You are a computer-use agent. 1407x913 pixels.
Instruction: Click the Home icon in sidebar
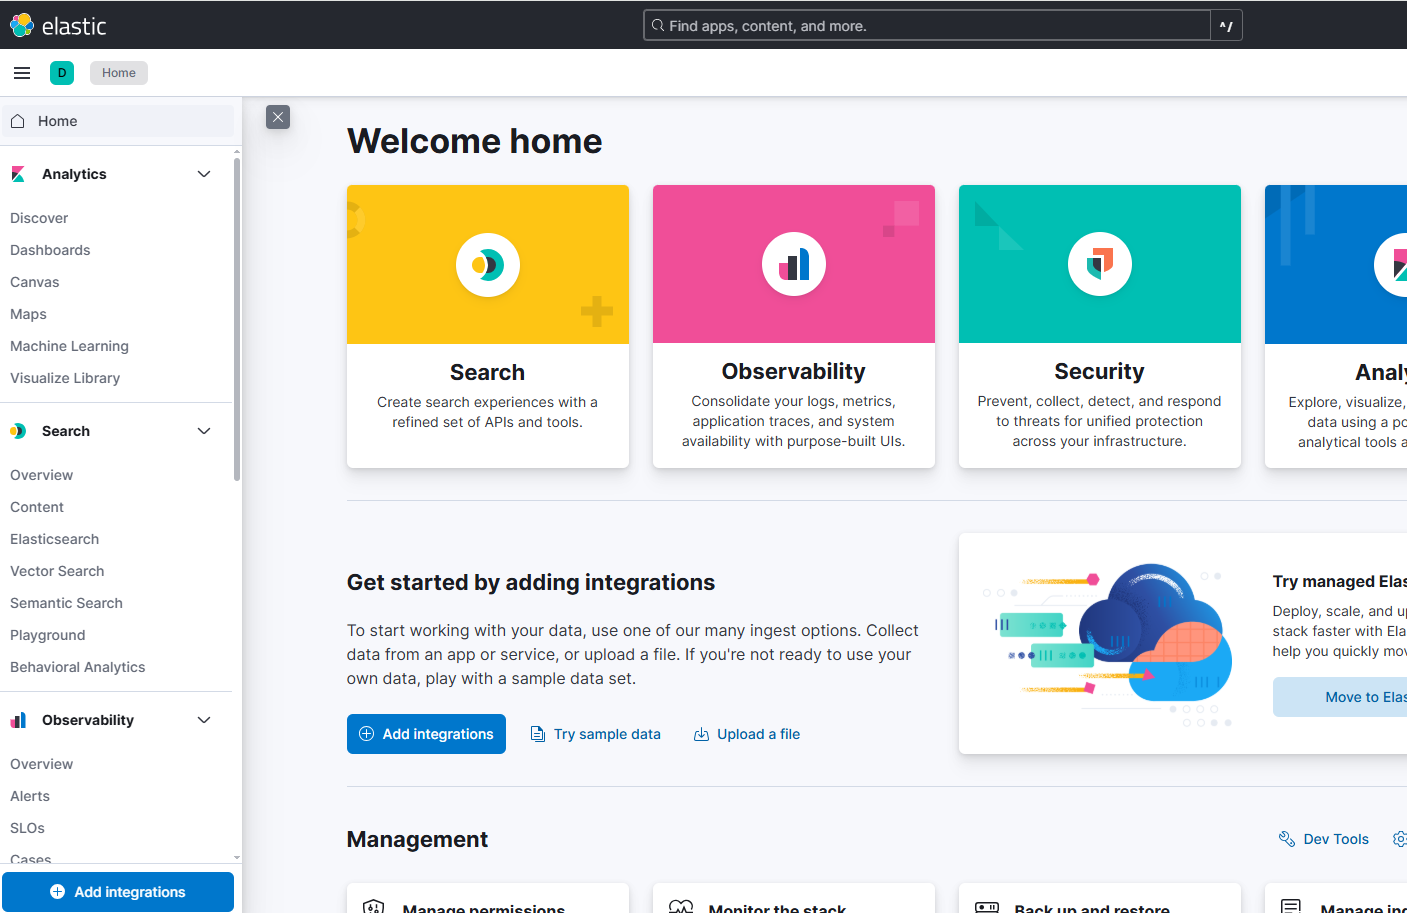point(17,121)
